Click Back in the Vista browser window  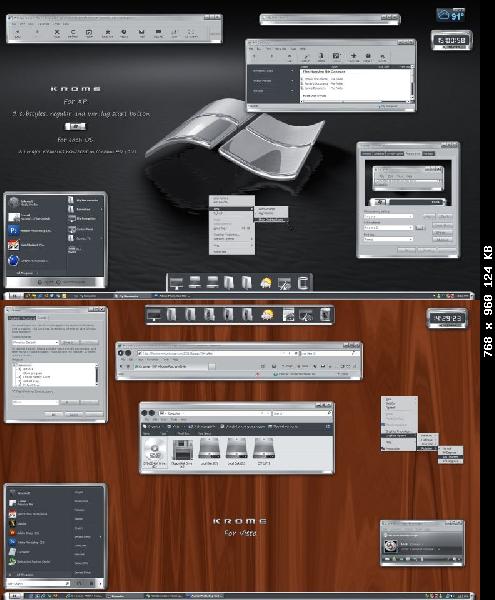(x=121, y=353)
